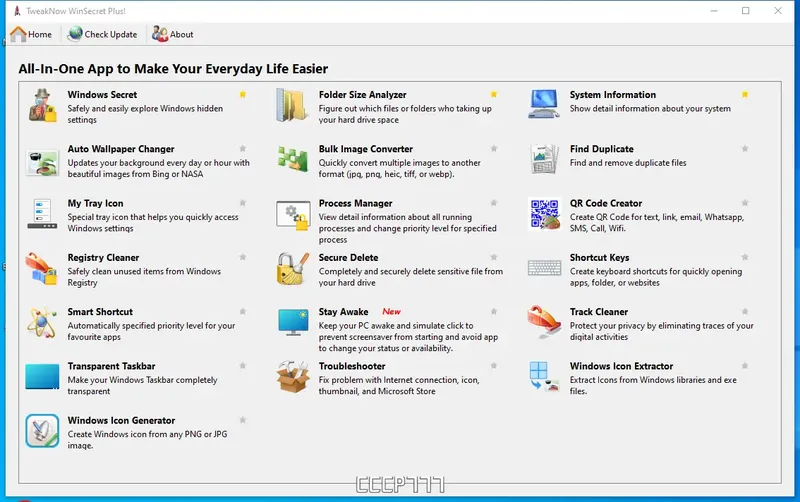
Task: Click Check Update in the toolbar
Action: point(103,34)
